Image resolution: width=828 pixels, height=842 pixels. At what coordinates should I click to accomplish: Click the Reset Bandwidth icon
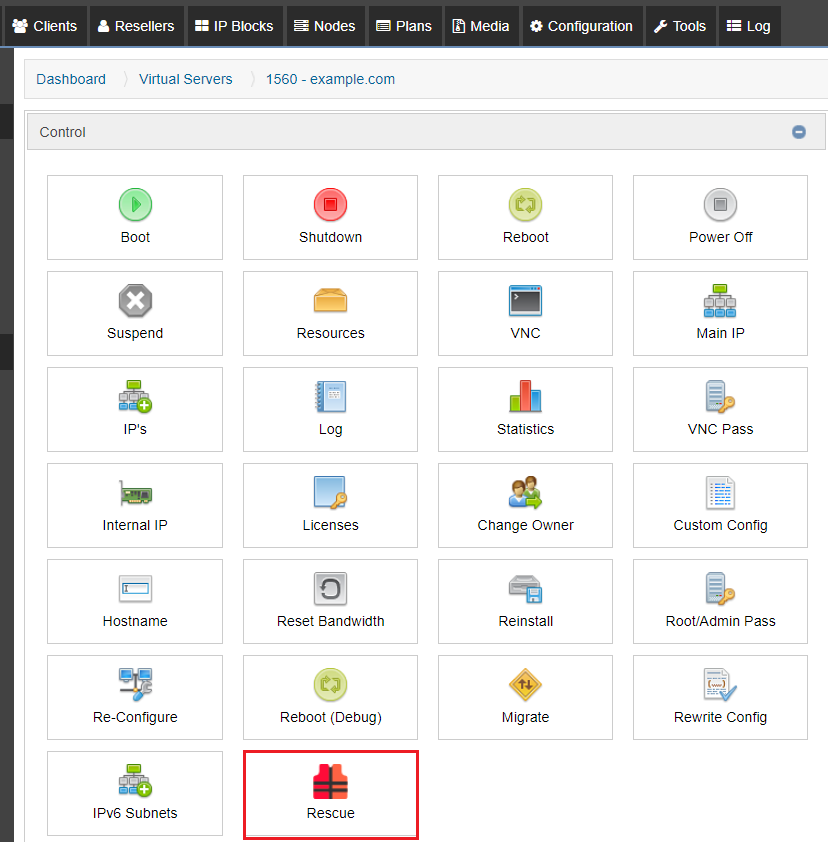(x=330, y=589)
